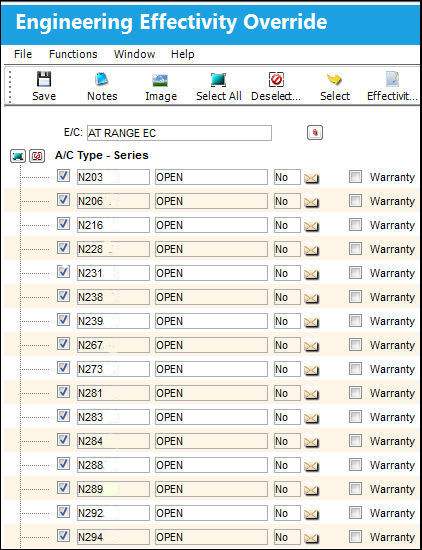422x550 pixels.
Task: Click the Deselect toolbar icon
Action: (x=276, y=80)
